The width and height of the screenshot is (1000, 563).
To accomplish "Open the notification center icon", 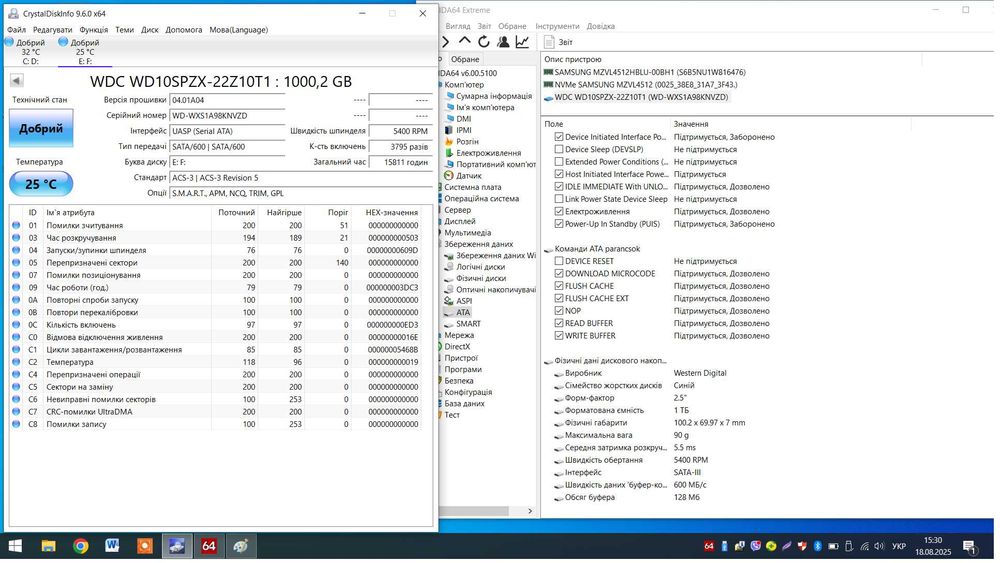I will pos(969,546).
